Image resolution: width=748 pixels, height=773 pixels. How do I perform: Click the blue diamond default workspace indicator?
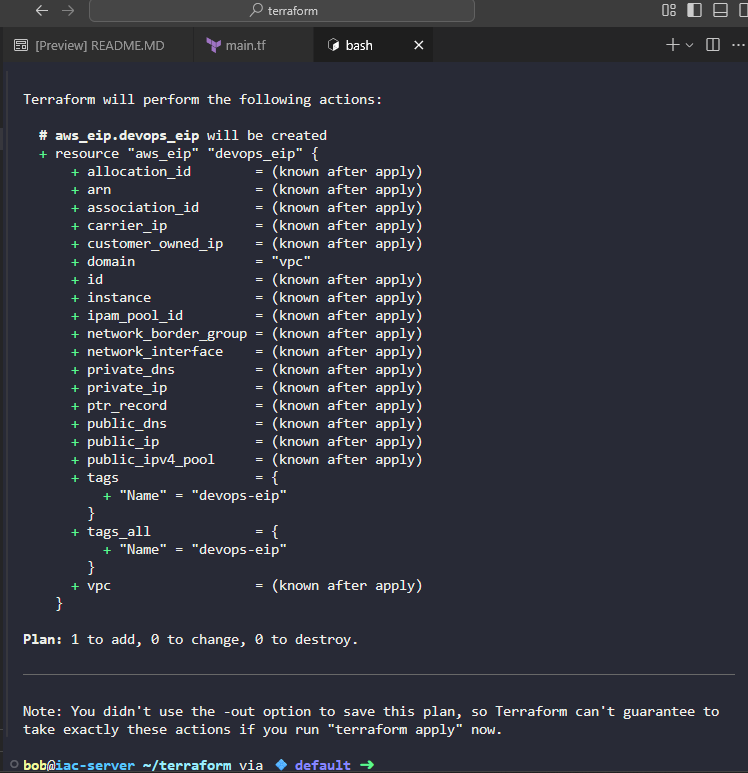(281, 765)
